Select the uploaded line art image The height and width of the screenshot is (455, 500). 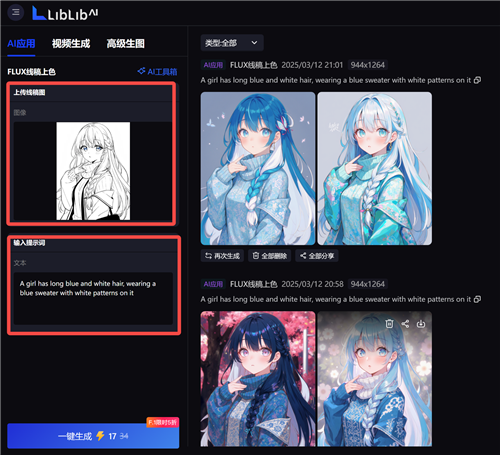point(93,171)
